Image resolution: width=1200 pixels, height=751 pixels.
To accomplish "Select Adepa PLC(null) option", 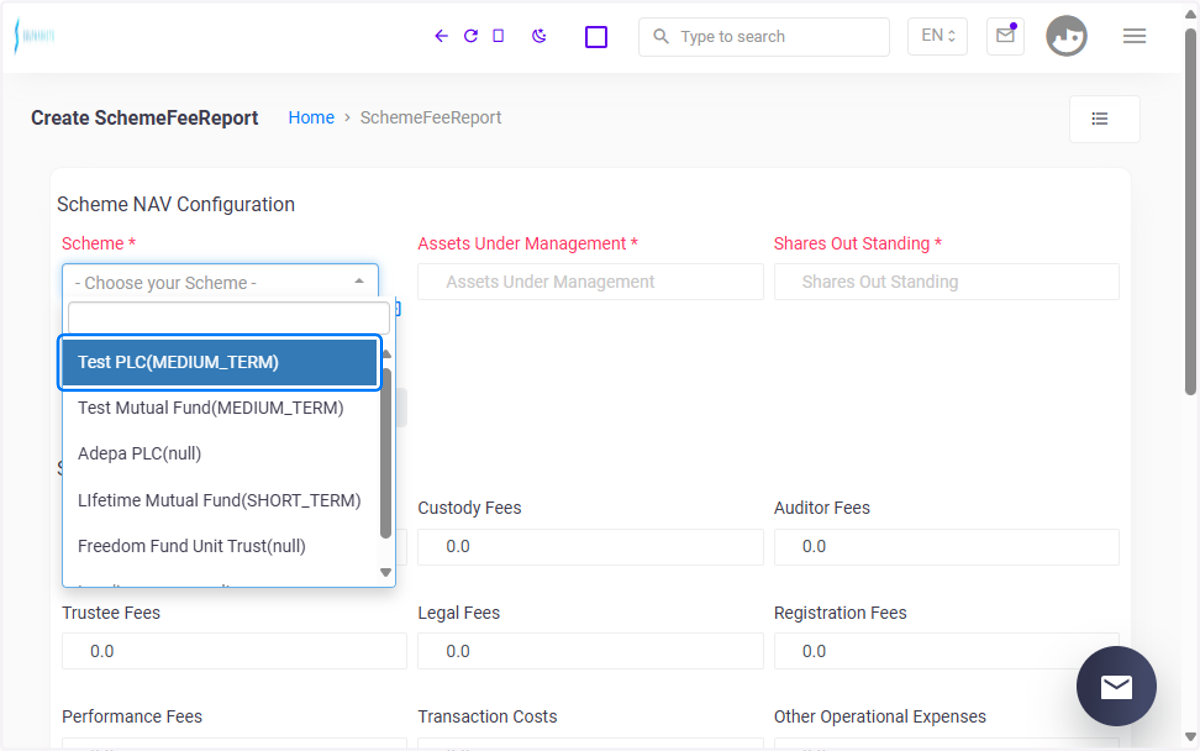I will (x=220, y=454).
